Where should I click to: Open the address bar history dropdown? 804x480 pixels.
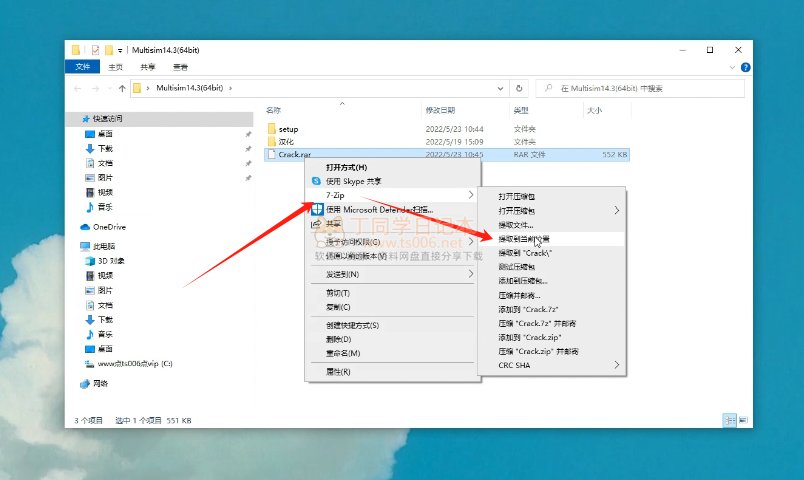(x=500, y=88)
